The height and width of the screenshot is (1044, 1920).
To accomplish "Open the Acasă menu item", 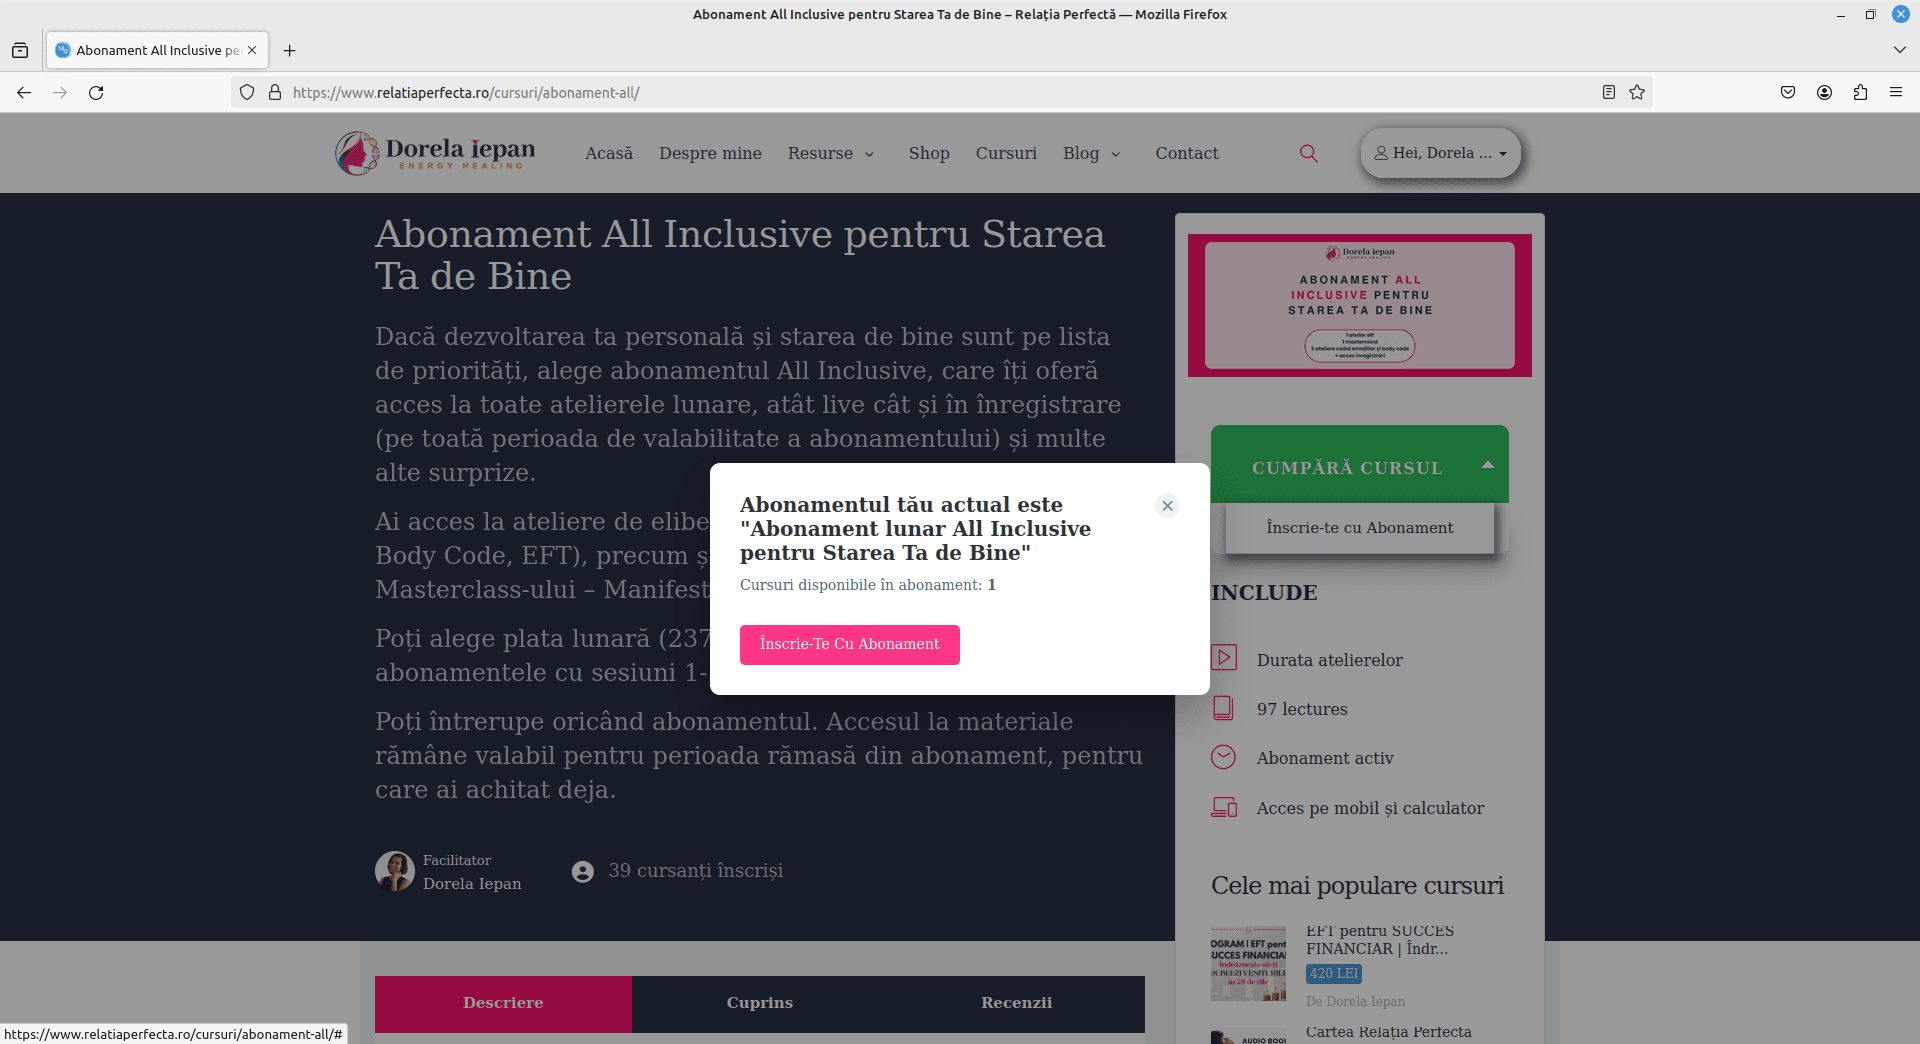I will point(609,153).
